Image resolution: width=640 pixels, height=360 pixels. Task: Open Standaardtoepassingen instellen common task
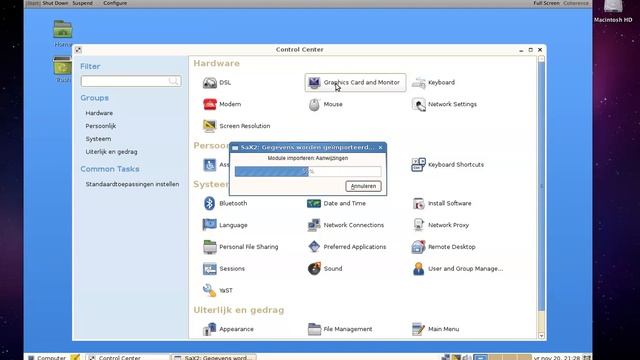[x=132, y=184]
